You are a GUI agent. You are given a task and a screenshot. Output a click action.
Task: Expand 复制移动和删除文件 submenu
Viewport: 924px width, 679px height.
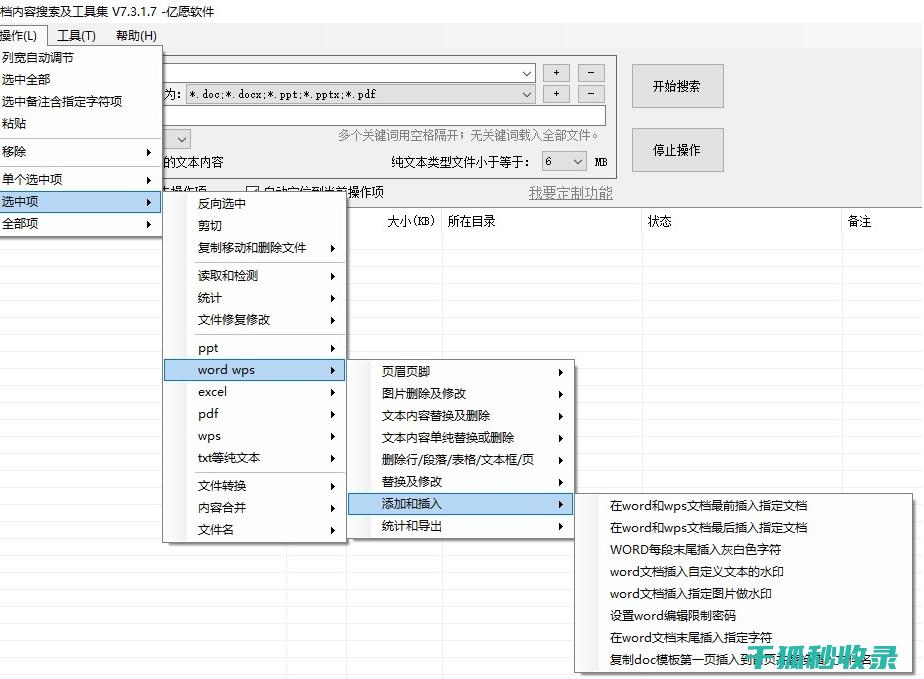click(x=255, y=248)
